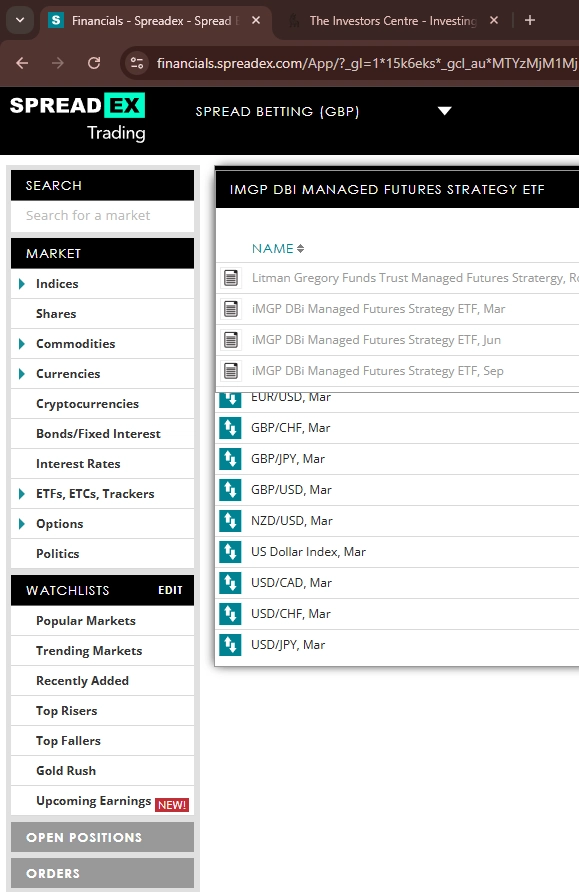
Task: Open the Shares market
Action: [x=102, y=314]
